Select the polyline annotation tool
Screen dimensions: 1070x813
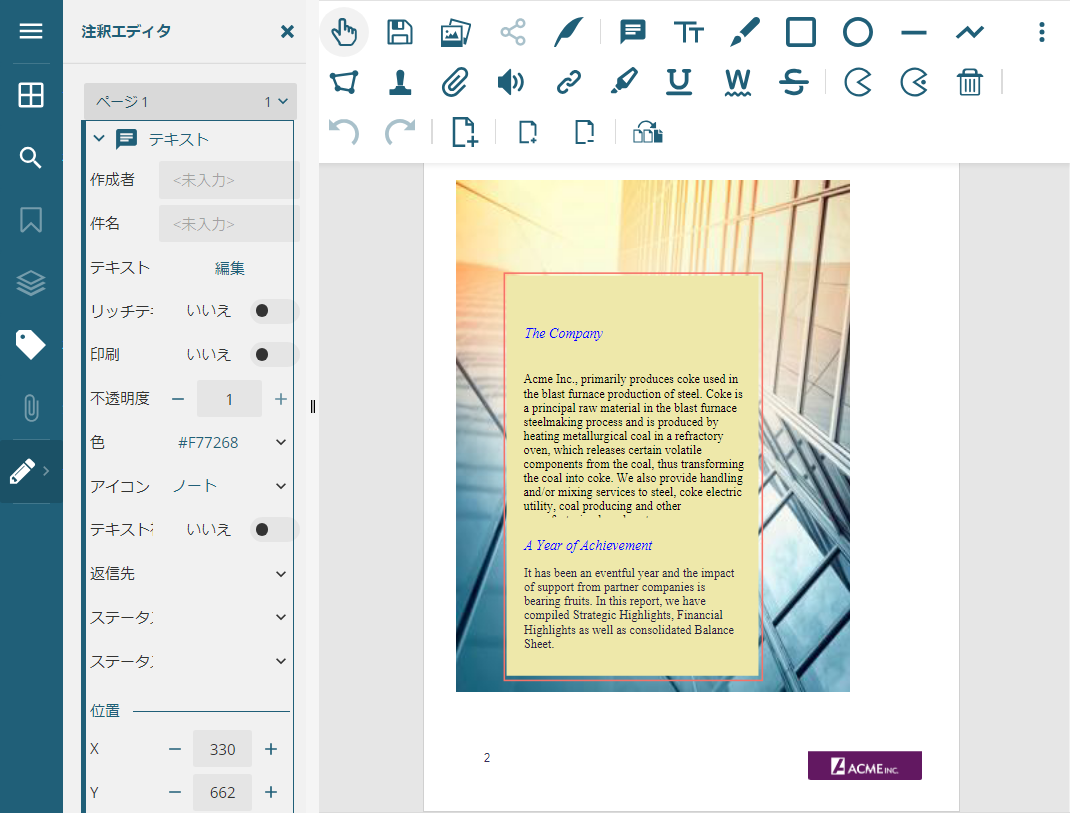970,32
